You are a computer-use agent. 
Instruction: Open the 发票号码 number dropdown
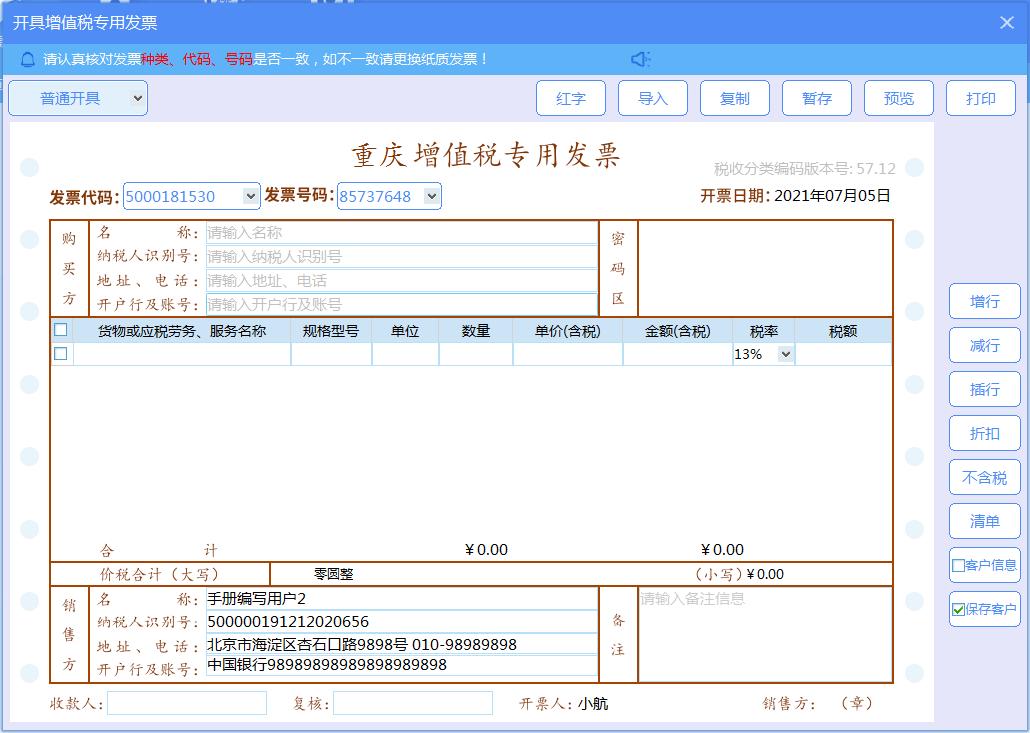pyautogui.click(x=430, y=196)
